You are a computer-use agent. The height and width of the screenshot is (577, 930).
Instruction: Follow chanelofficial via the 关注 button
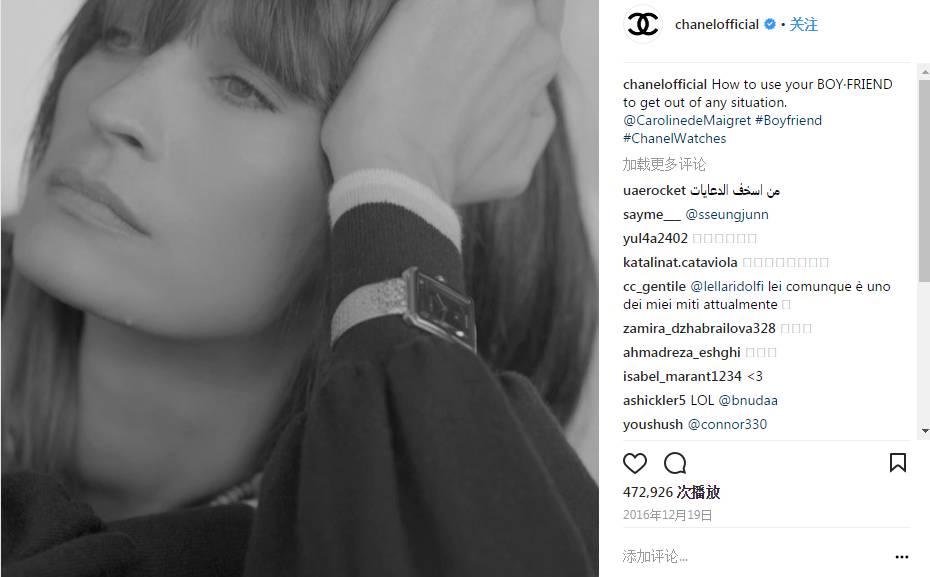[804, 24]
